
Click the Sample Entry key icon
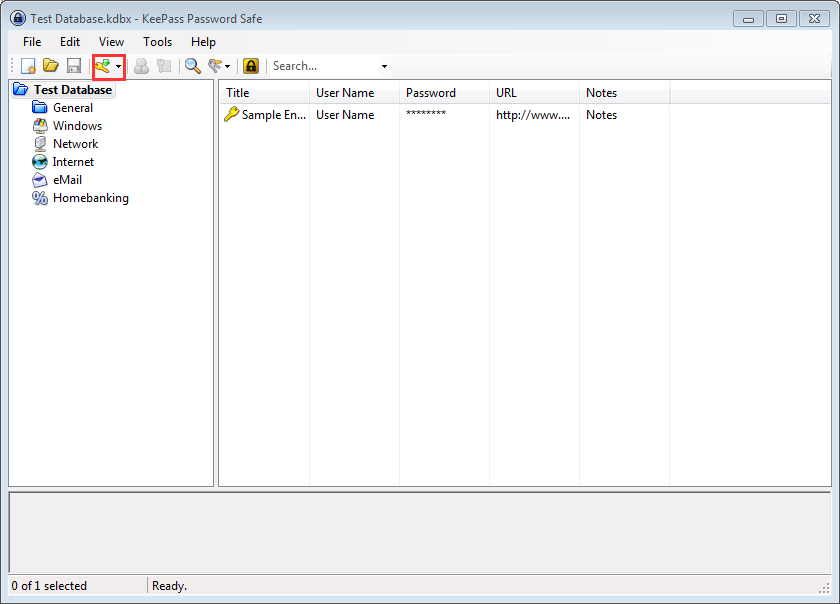click(231, 114)
